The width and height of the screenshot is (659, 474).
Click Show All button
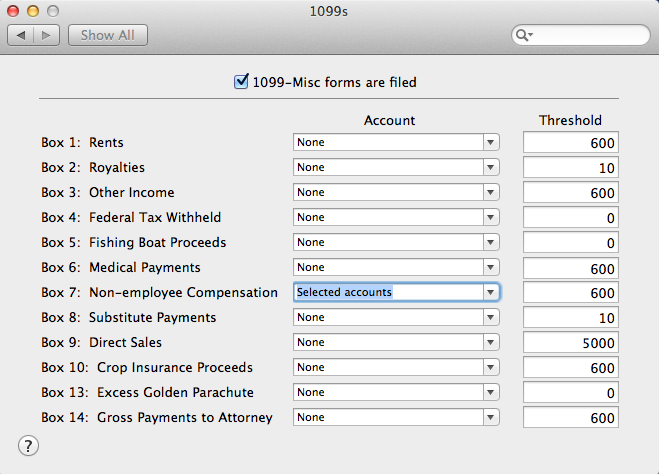point(108,35)
